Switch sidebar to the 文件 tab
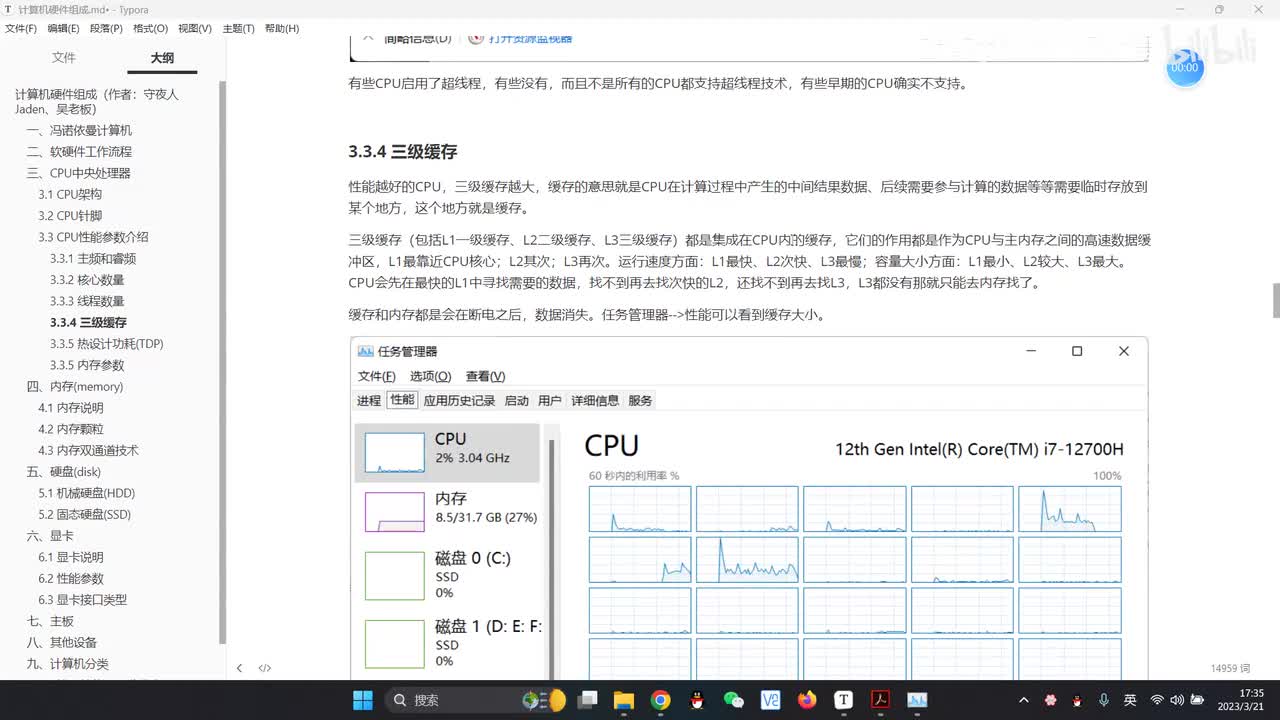 click(64, 58)
